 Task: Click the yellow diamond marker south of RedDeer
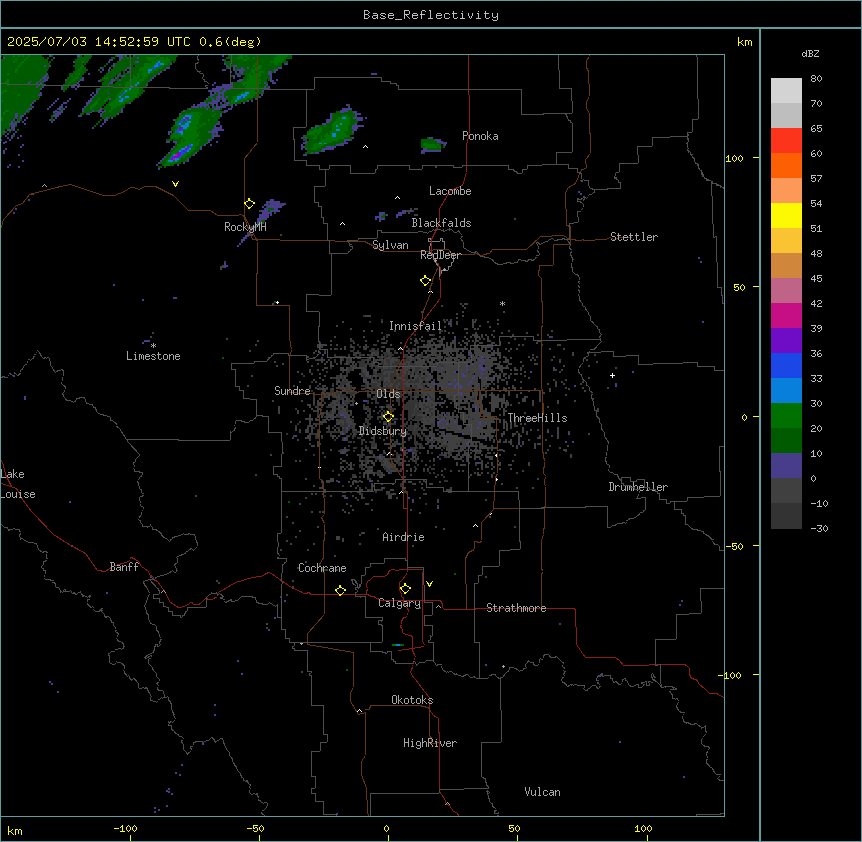click(425, 281)
